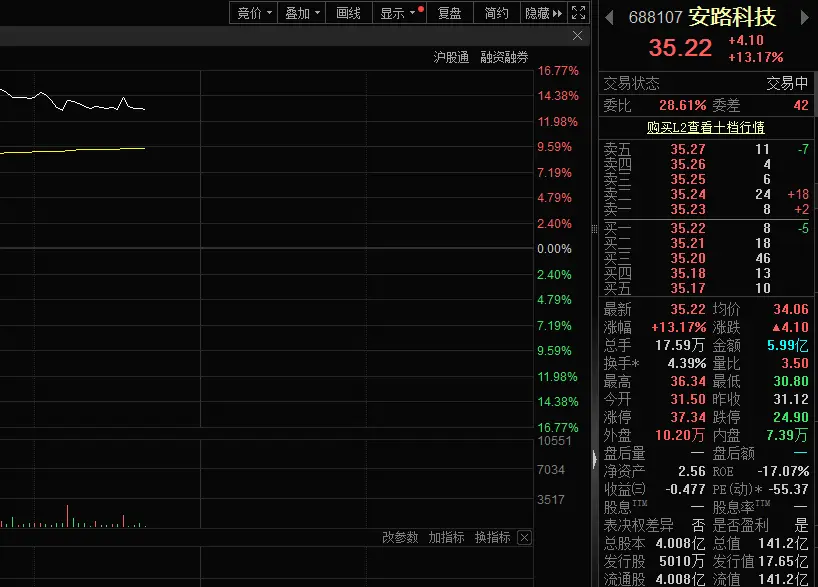Click the 复盘 replay toolbar item
818x587 pixels.
449,13
